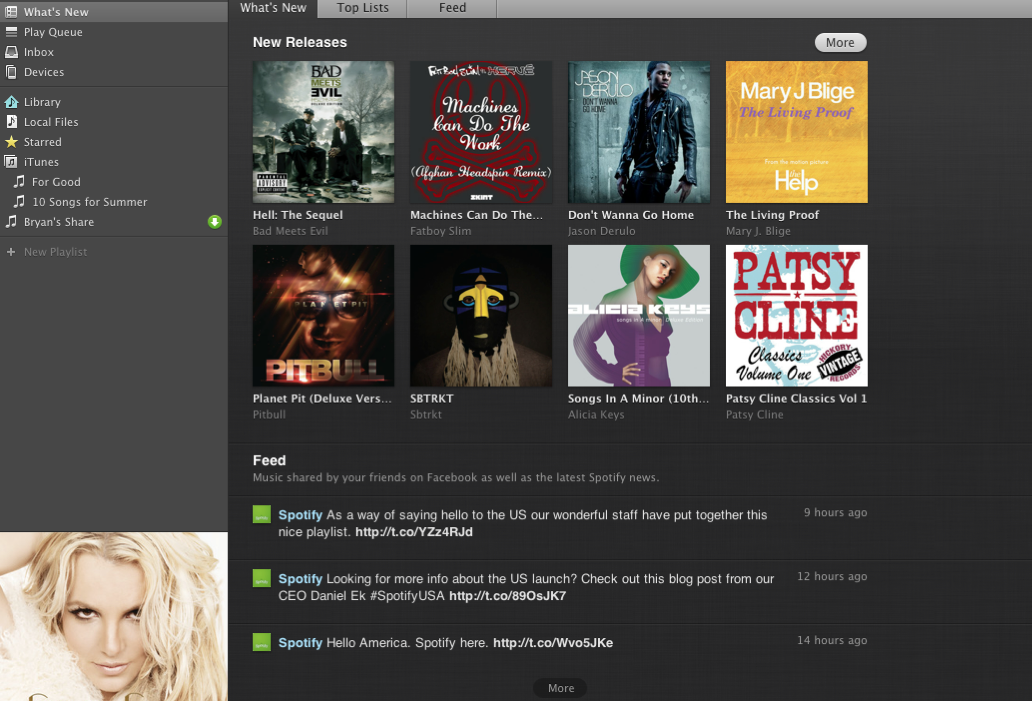Image resolution: width=1032 pixels, height=701 pixels.
Task: Open the 10 Songs for Summer playlist
Action: coord(114,201)
